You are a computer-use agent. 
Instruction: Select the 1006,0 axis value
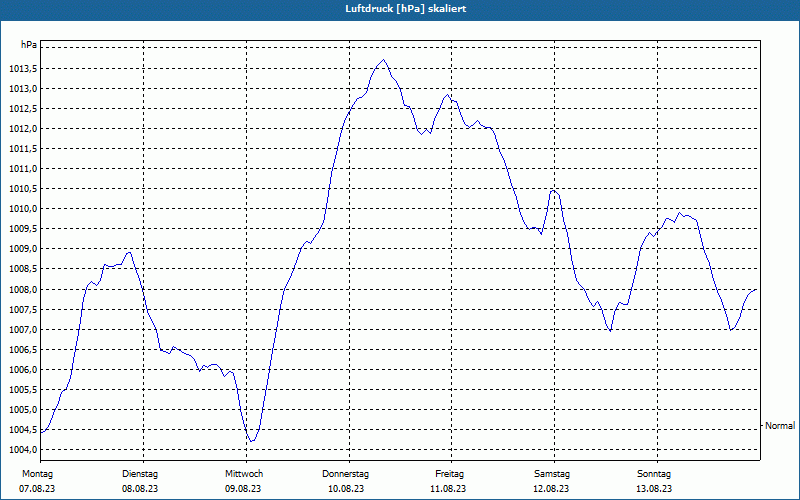pos(23,370)
